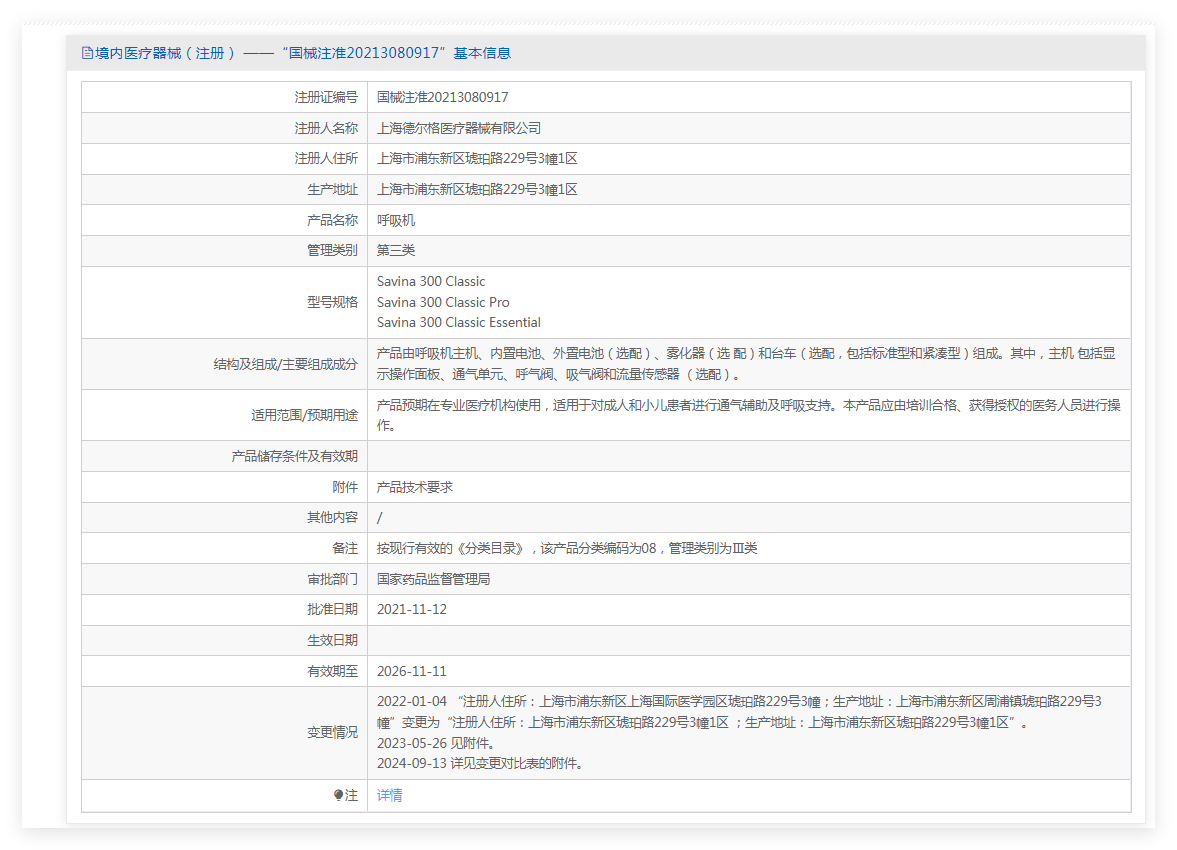The width and height of the screenshot is (1177, 850).
Task: Click the document icon in the header title
Action: 87,53
